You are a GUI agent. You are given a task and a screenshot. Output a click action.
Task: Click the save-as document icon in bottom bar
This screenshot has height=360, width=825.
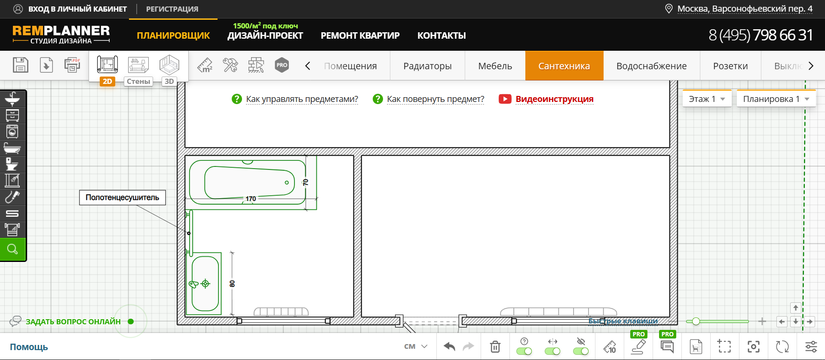click(696, 346)
